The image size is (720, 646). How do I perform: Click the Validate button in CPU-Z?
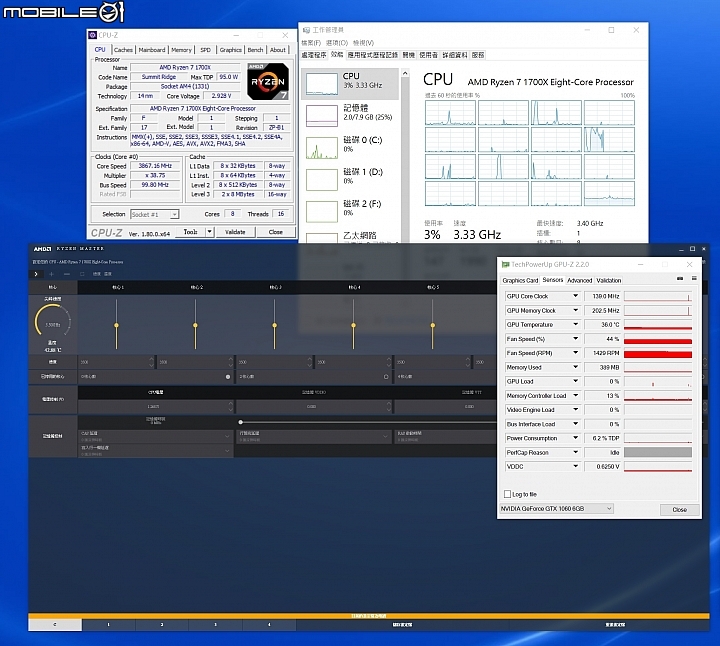[235, 232]
